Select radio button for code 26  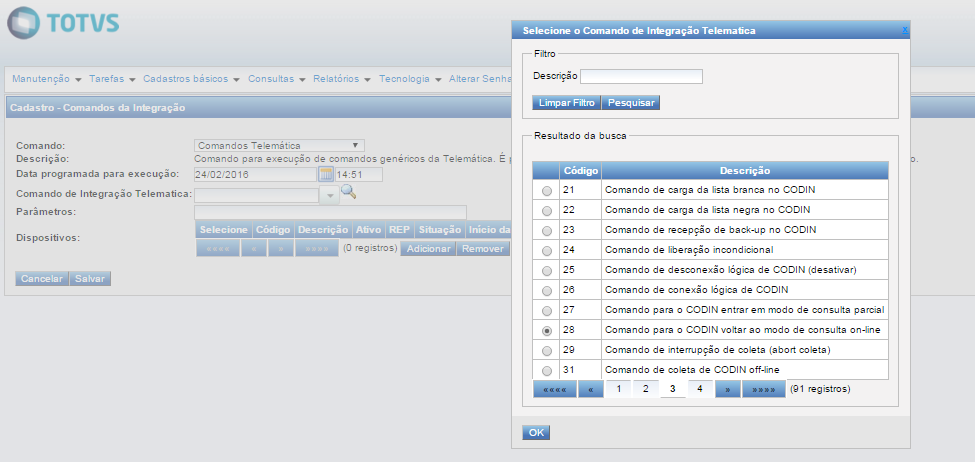[x=547, y=291]
